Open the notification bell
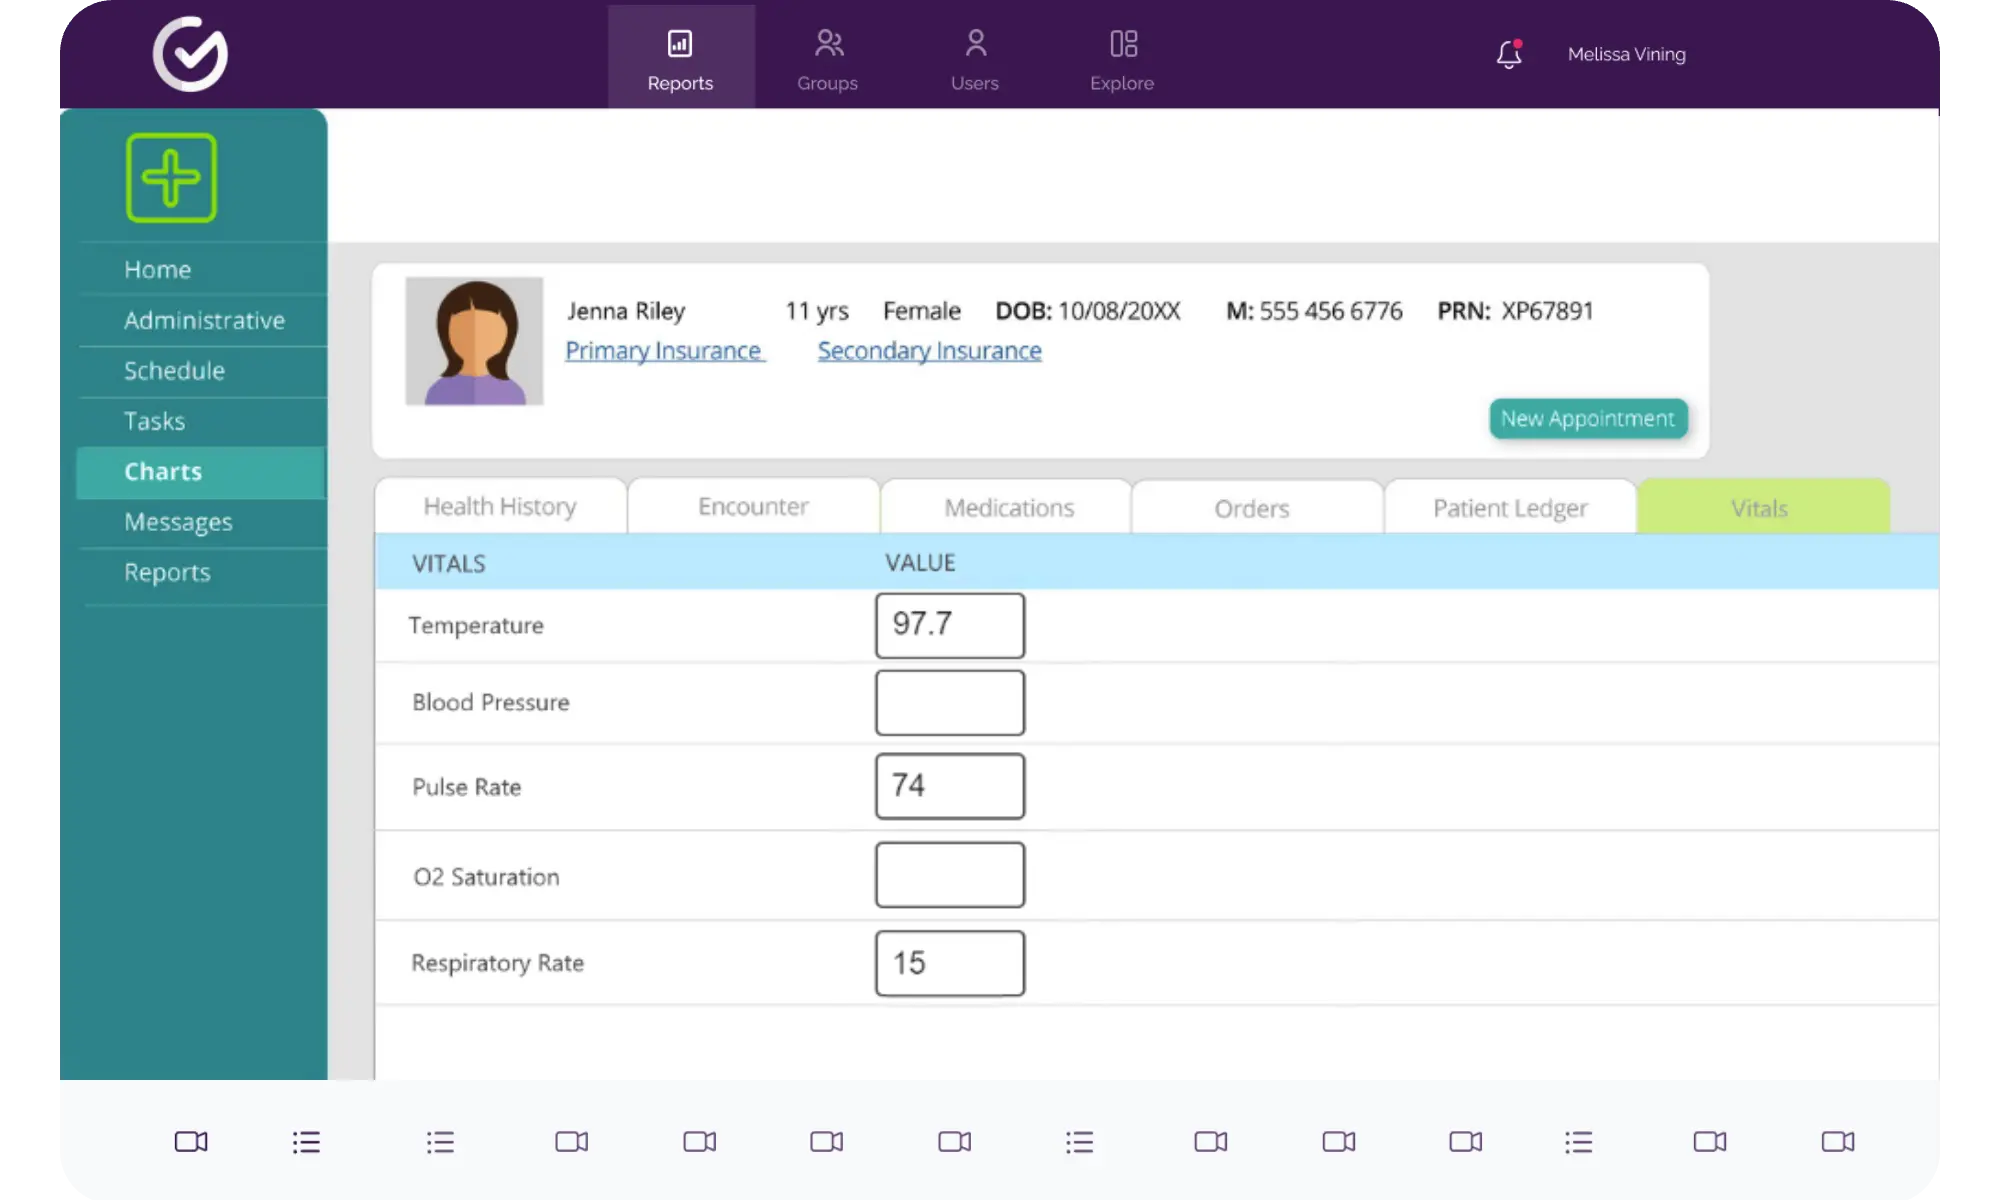This screenshot has height=1200, width=2000. [x=1508, y=54]
